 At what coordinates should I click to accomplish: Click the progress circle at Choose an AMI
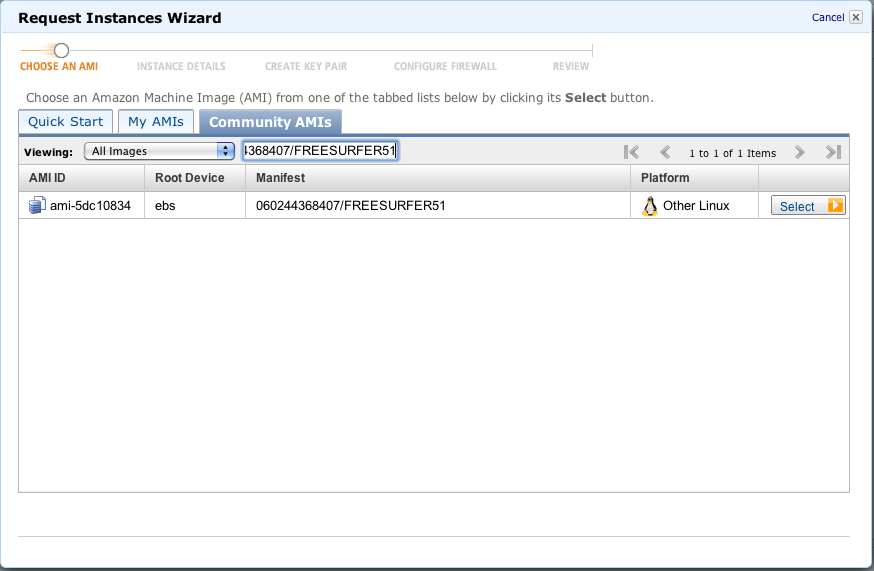point(61,50)
